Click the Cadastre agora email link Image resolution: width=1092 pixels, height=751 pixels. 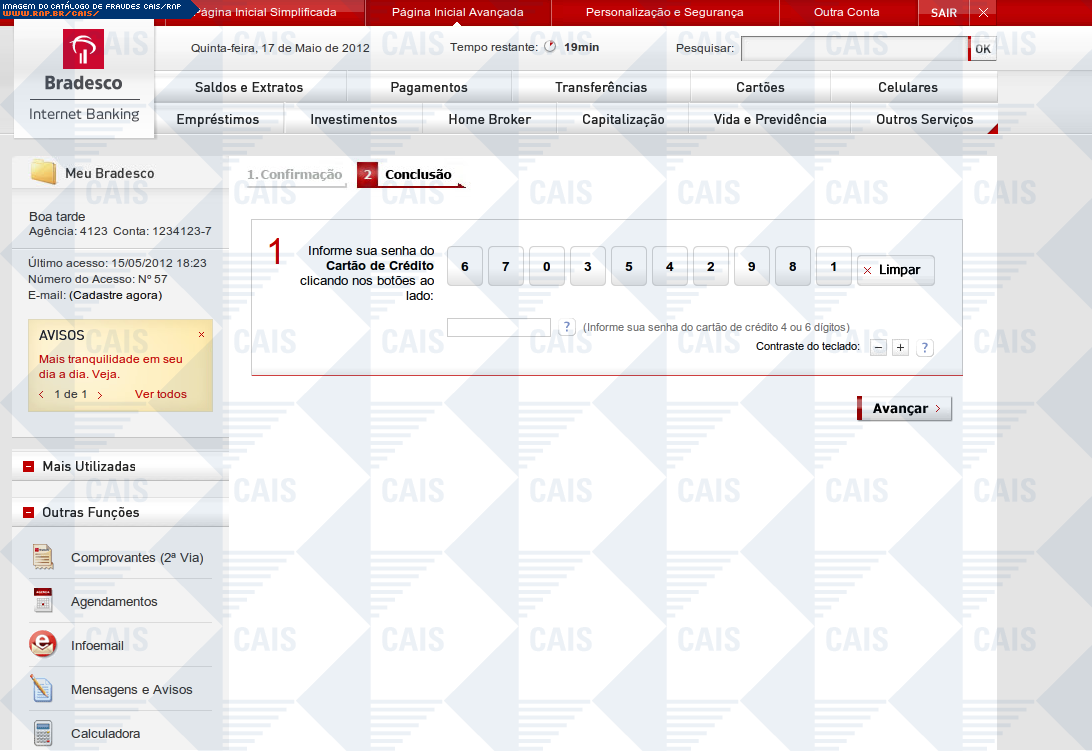pos(115,295)
